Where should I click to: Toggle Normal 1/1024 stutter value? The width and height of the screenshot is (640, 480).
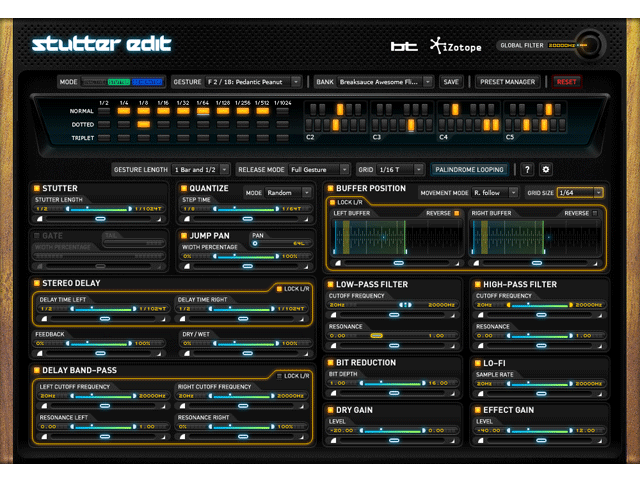coord(282,111)
